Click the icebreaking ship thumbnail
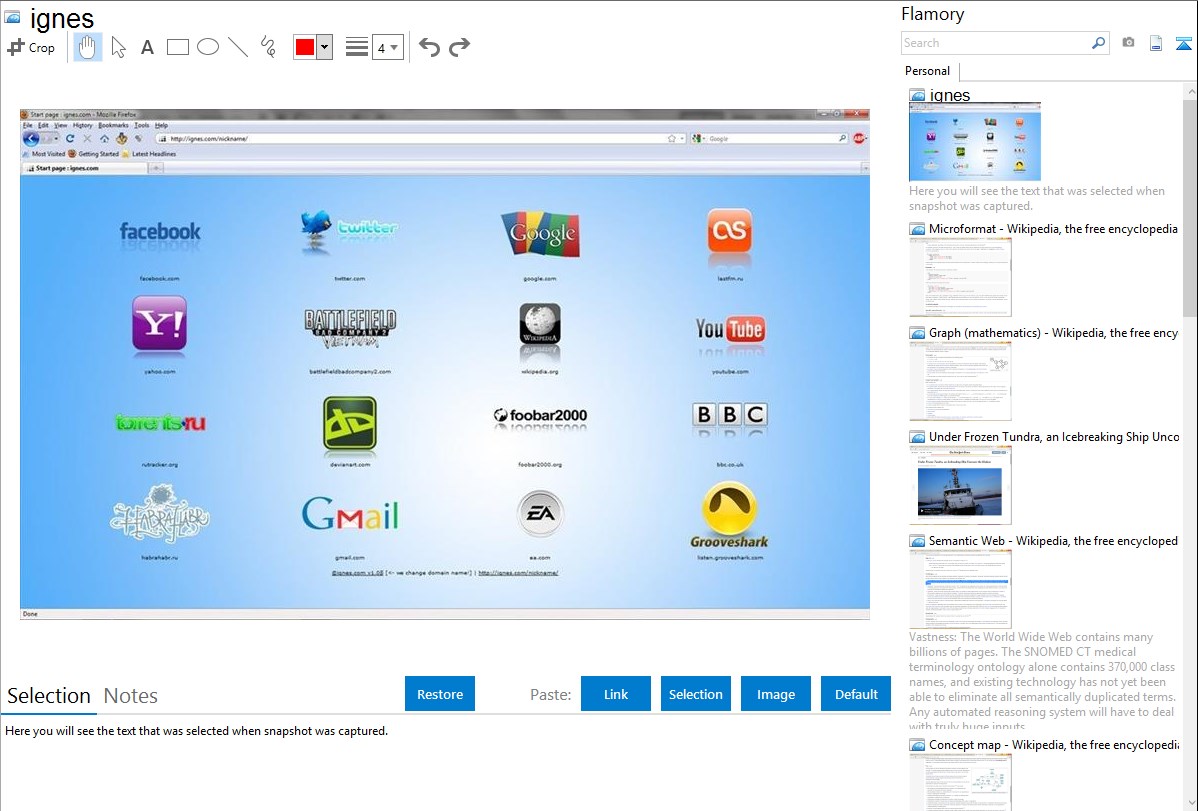 [960, 485]
